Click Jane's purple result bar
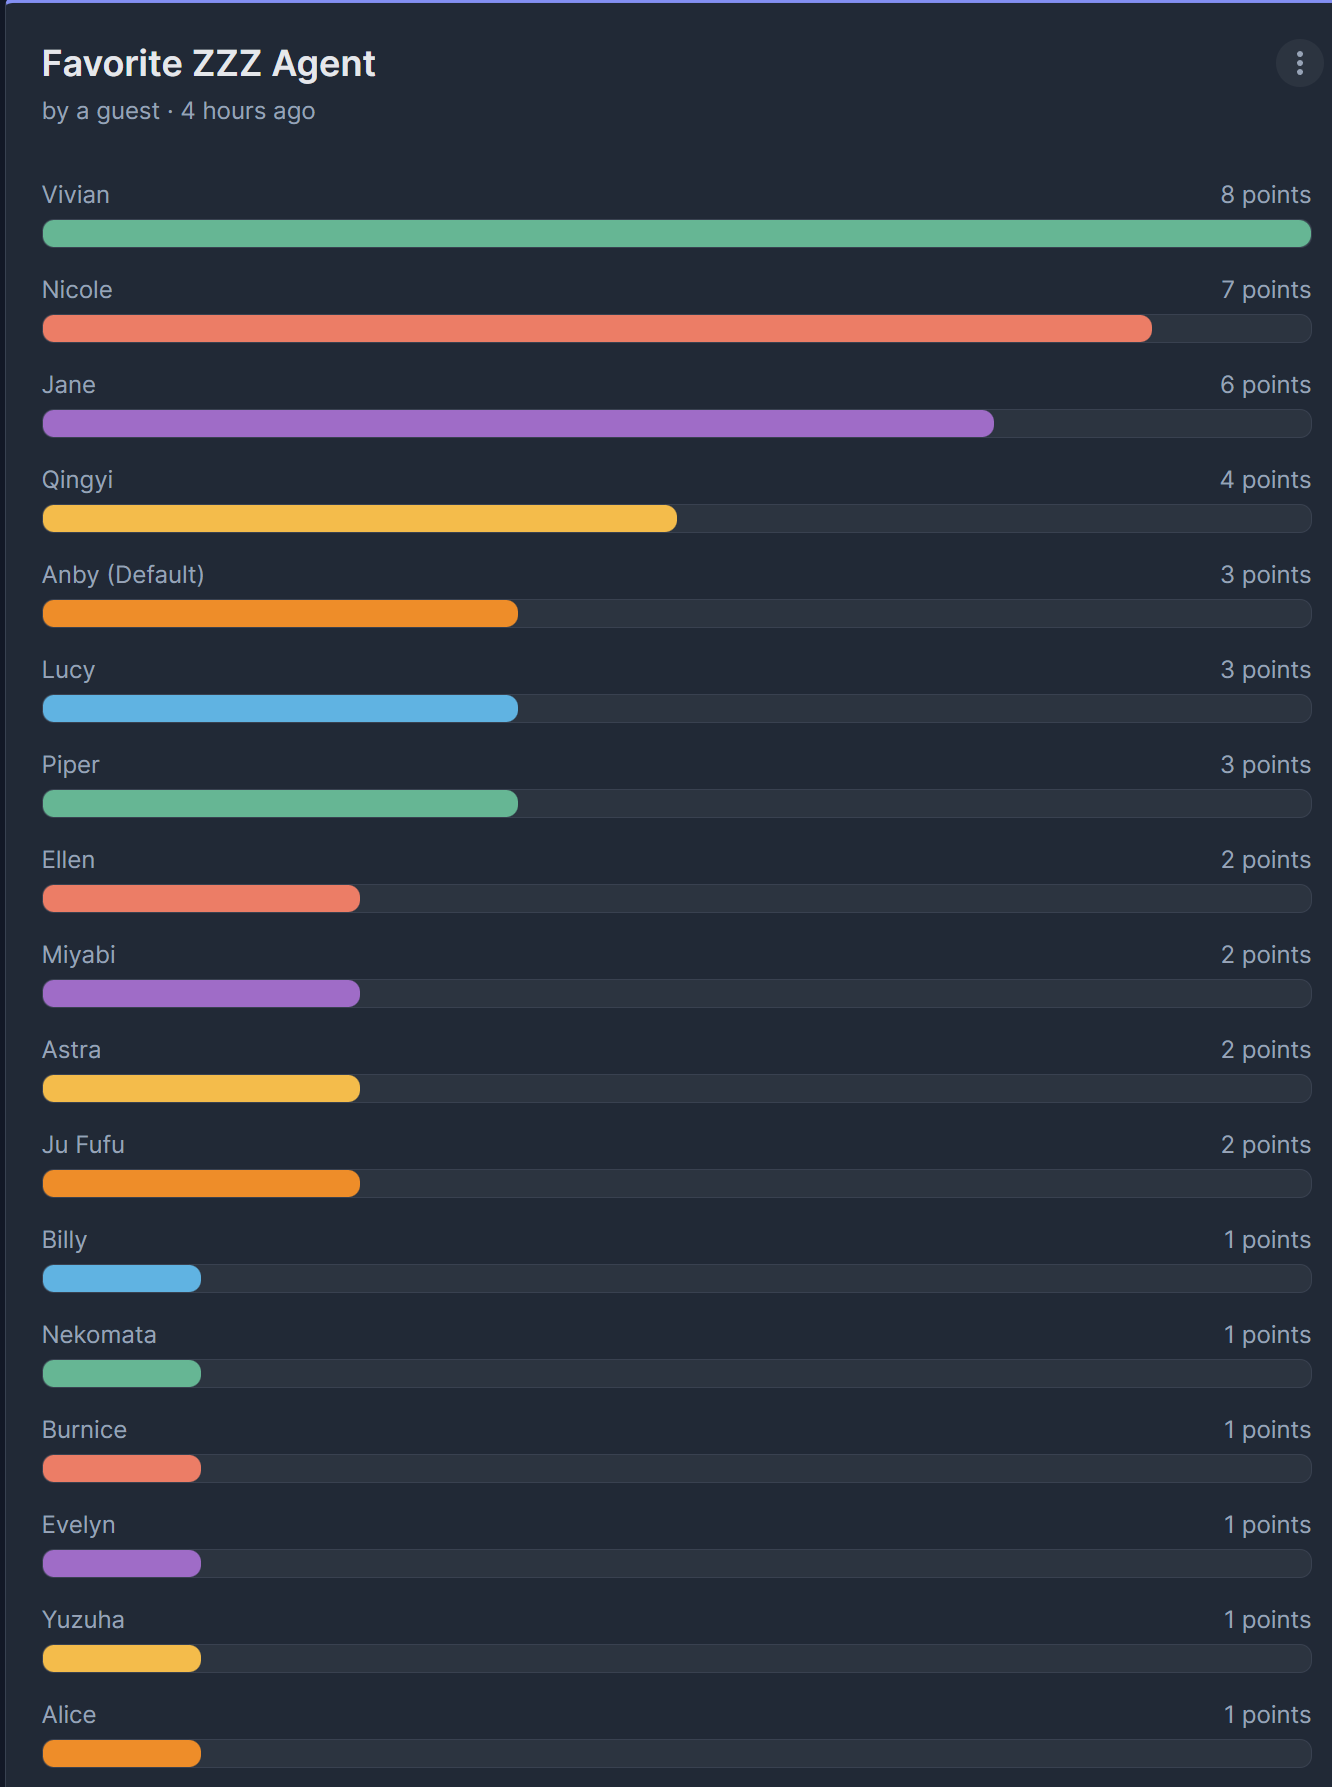 click(518, 424)
